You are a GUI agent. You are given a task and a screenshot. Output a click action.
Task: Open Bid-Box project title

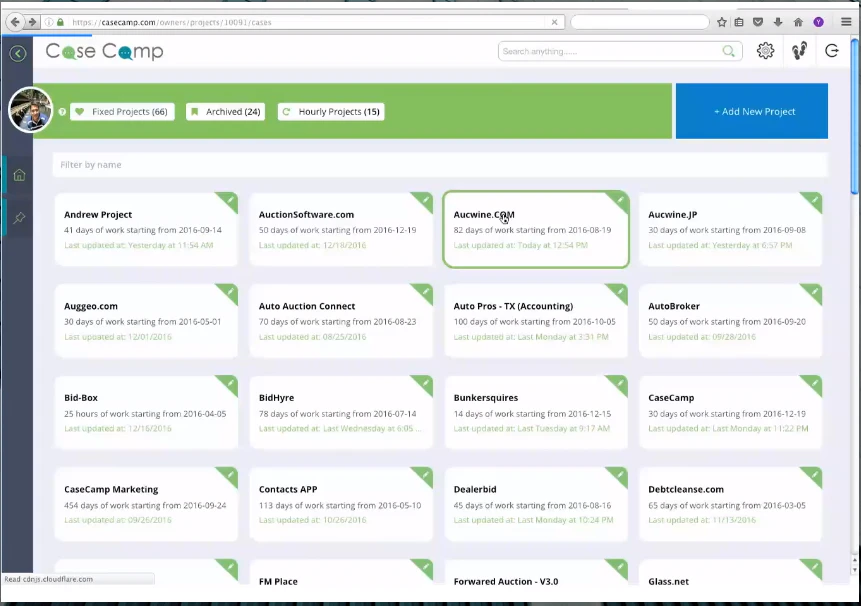[x=81, y=398]
